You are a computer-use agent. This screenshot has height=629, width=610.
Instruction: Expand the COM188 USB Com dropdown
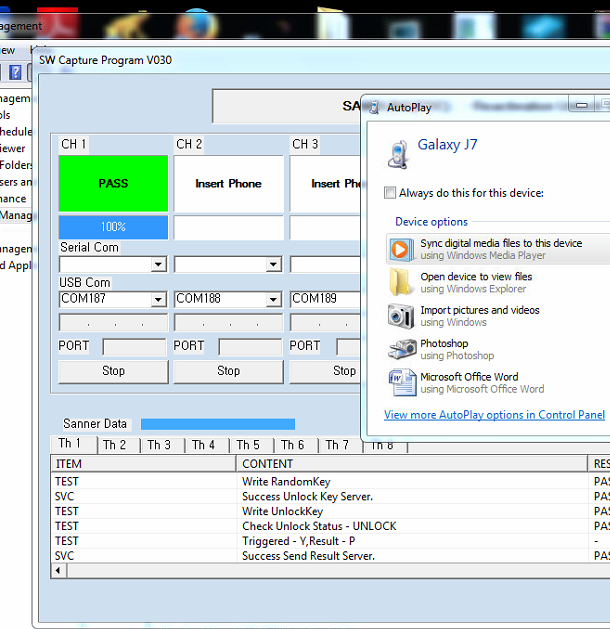click(x=273, y=300)
